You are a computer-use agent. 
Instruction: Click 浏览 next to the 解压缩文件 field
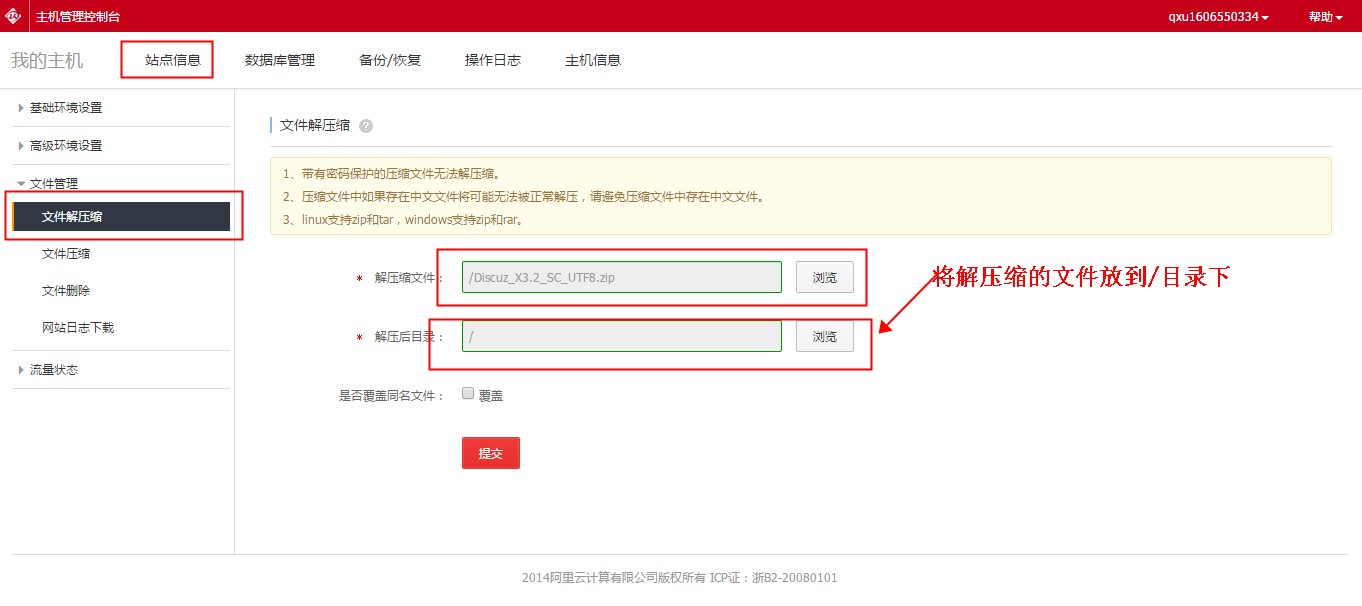point(824,278)
